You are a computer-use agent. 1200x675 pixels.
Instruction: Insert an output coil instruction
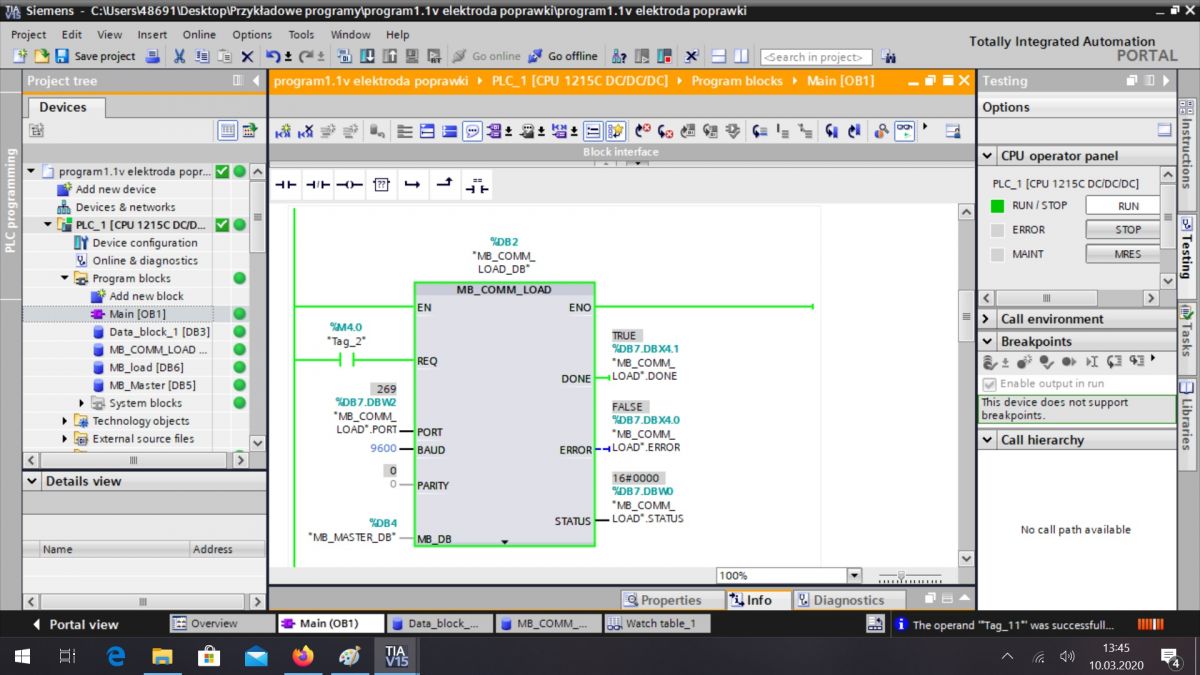349,185
